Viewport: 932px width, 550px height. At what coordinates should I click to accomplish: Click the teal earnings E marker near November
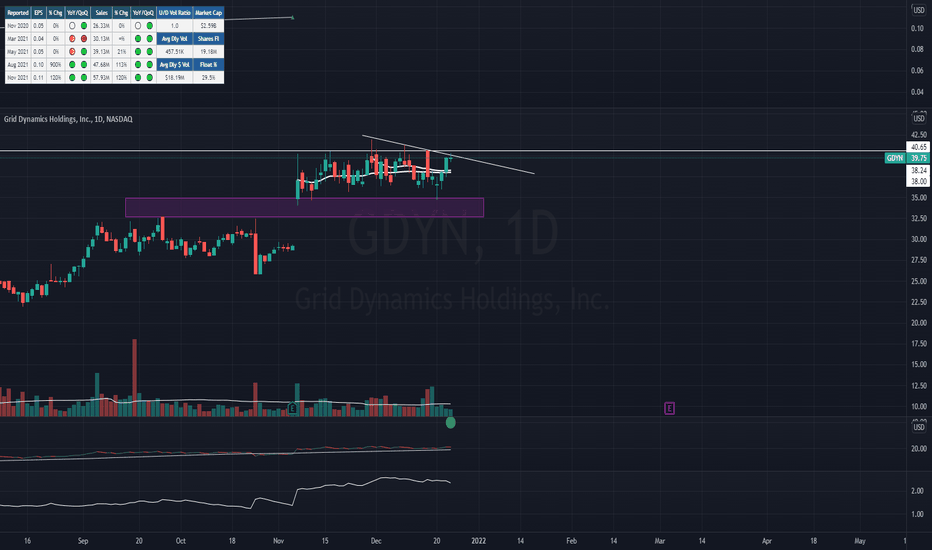tap(292, 408)
